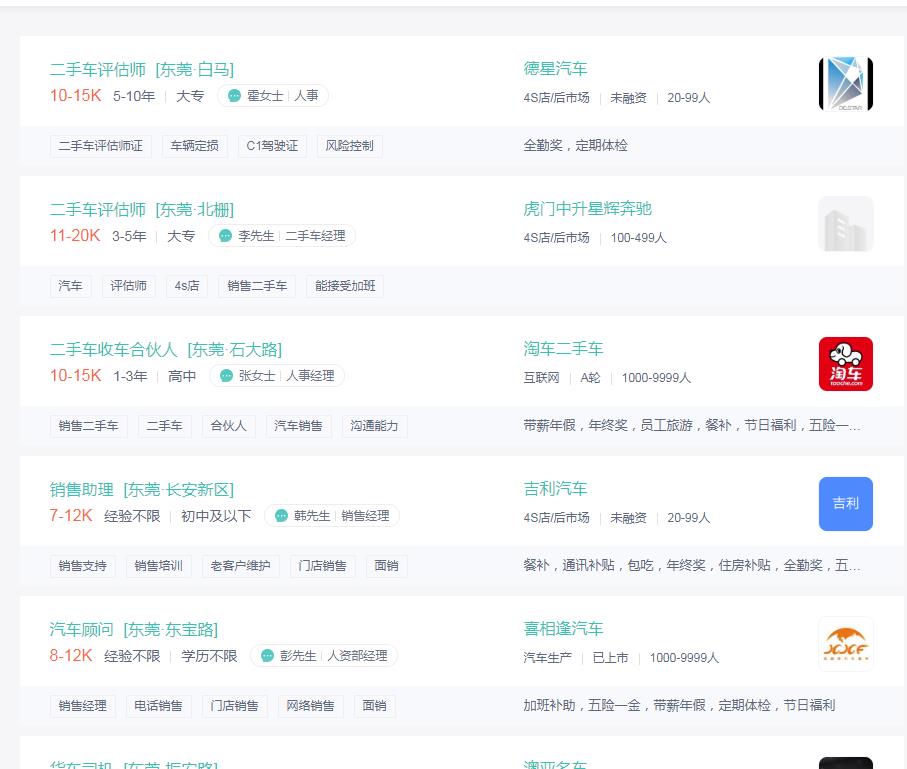This screenshot has width=907, height=769.
Task: Click the 10-15K salary of 二手车收车合伙人
Action: 76,376
